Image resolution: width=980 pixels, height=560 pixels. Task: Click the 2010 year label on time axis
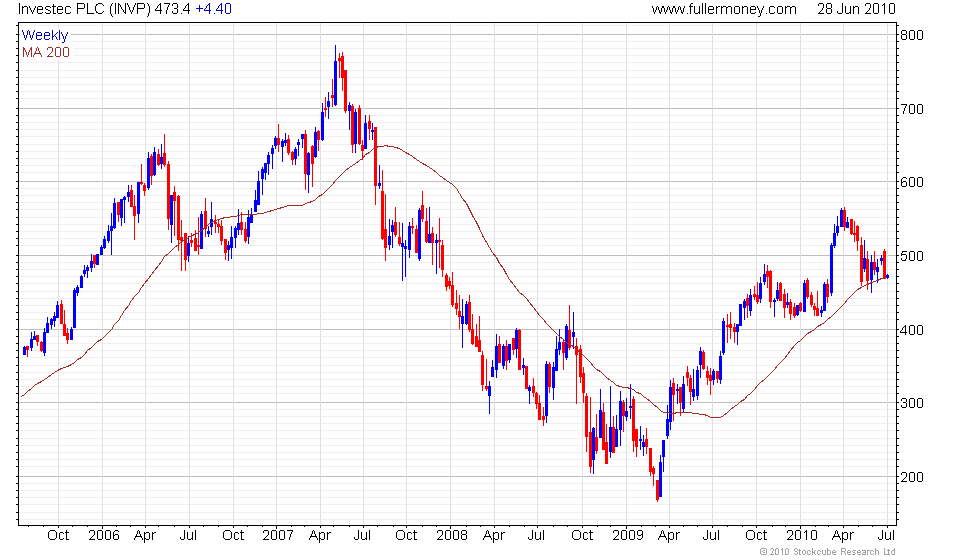coord(802,536)
